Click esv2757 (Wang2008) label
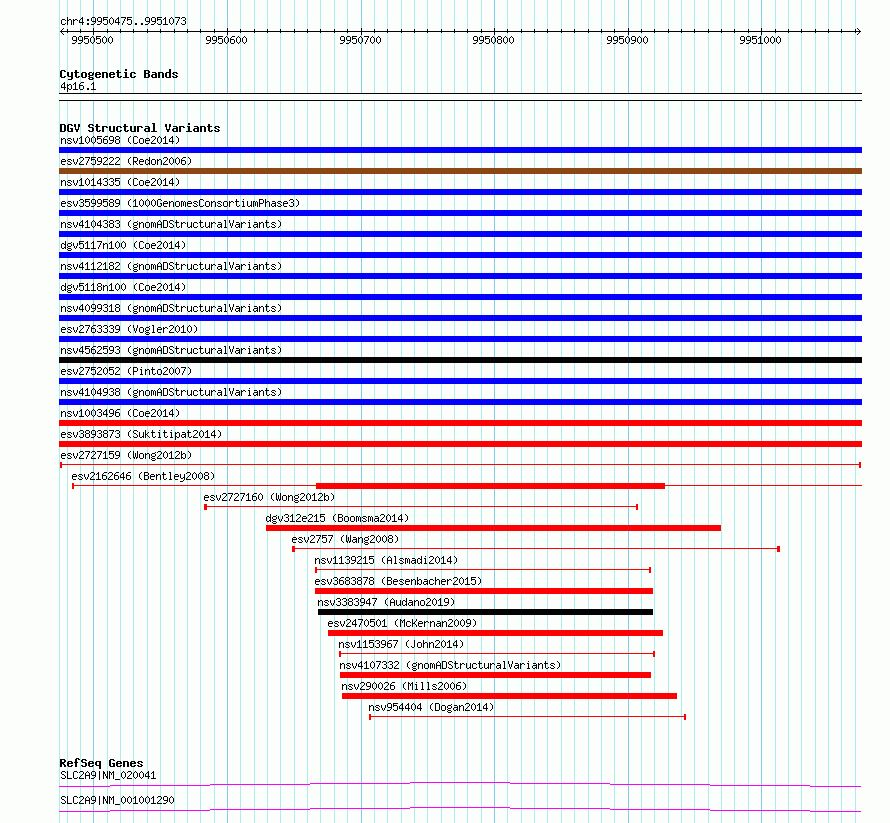The width and height of the screenshot is (890, 823). click(345, 539)
